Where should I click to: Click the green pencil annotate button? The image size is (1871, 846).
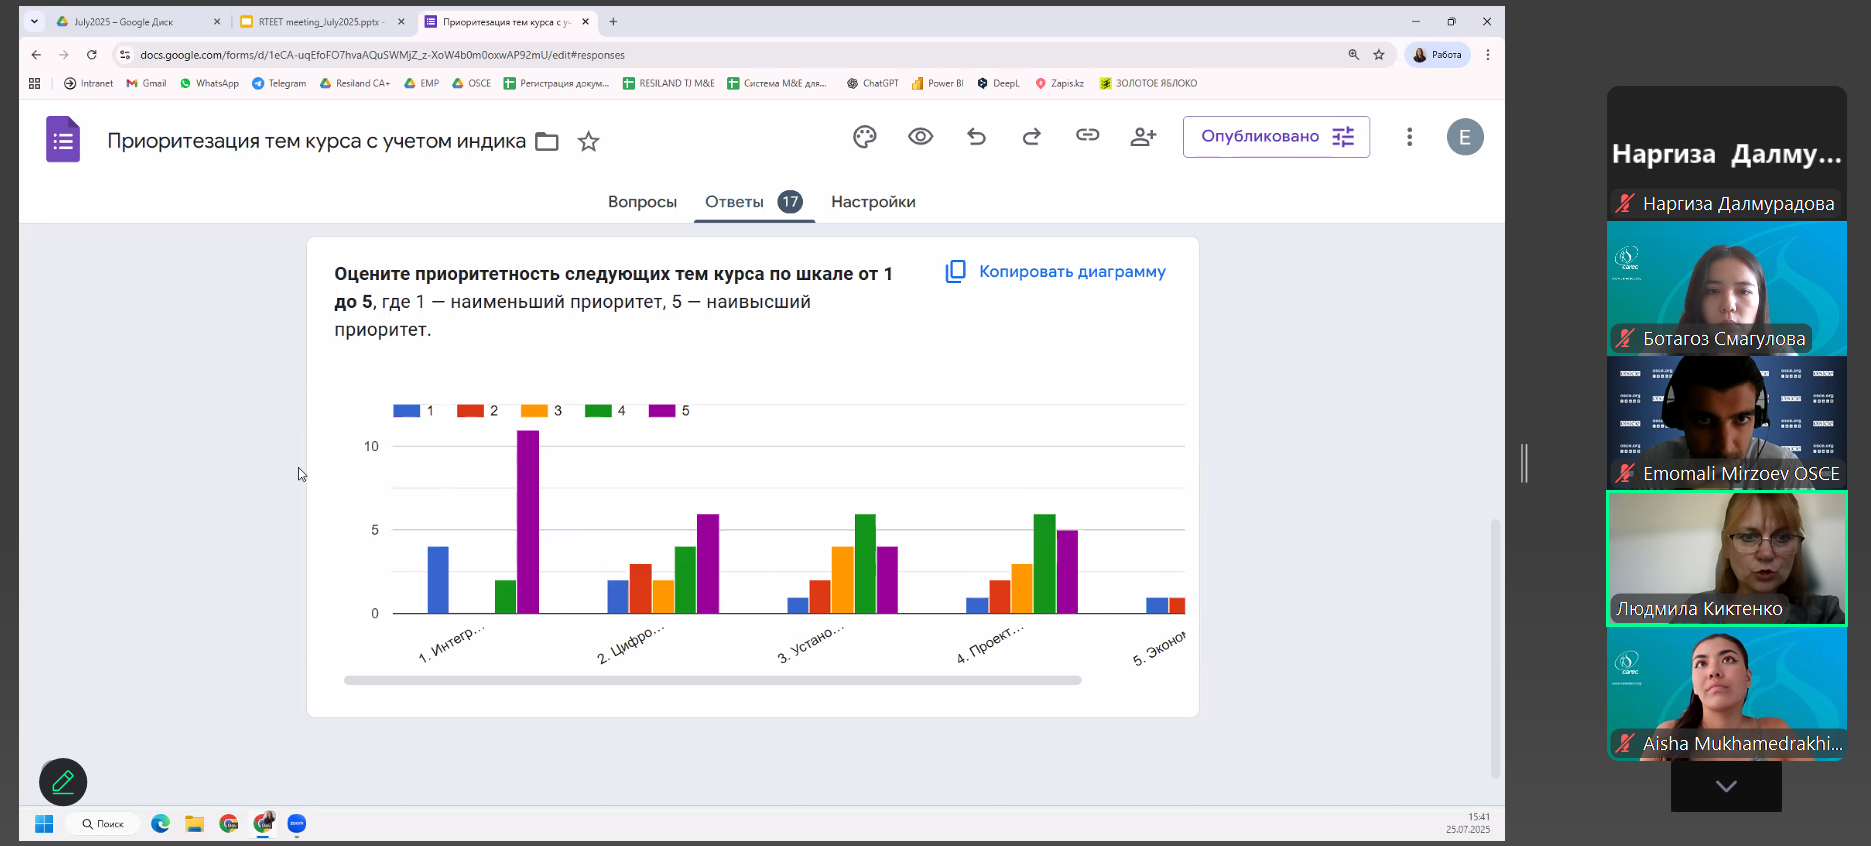point(63,782)
